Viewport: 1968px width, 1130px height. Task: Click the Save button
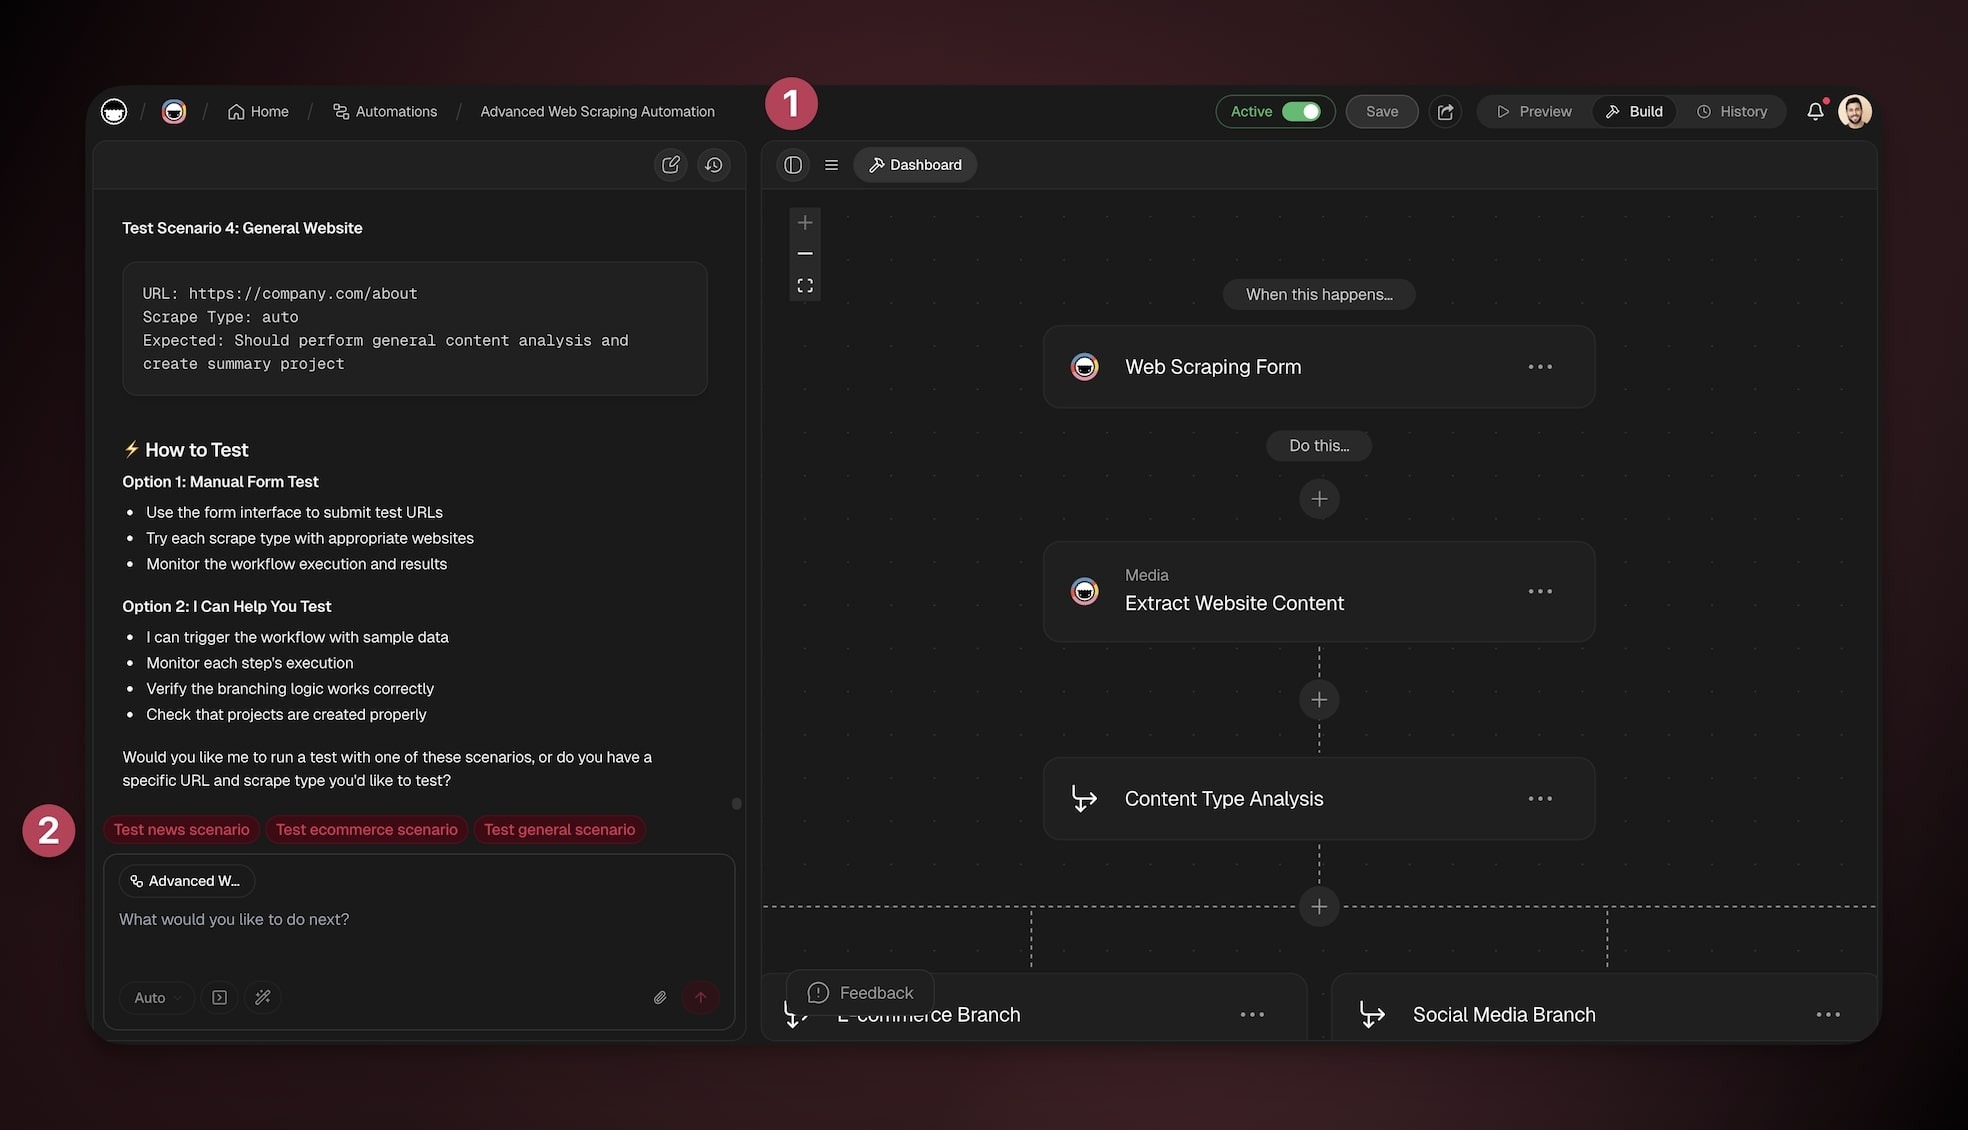tap(1382, 112)
